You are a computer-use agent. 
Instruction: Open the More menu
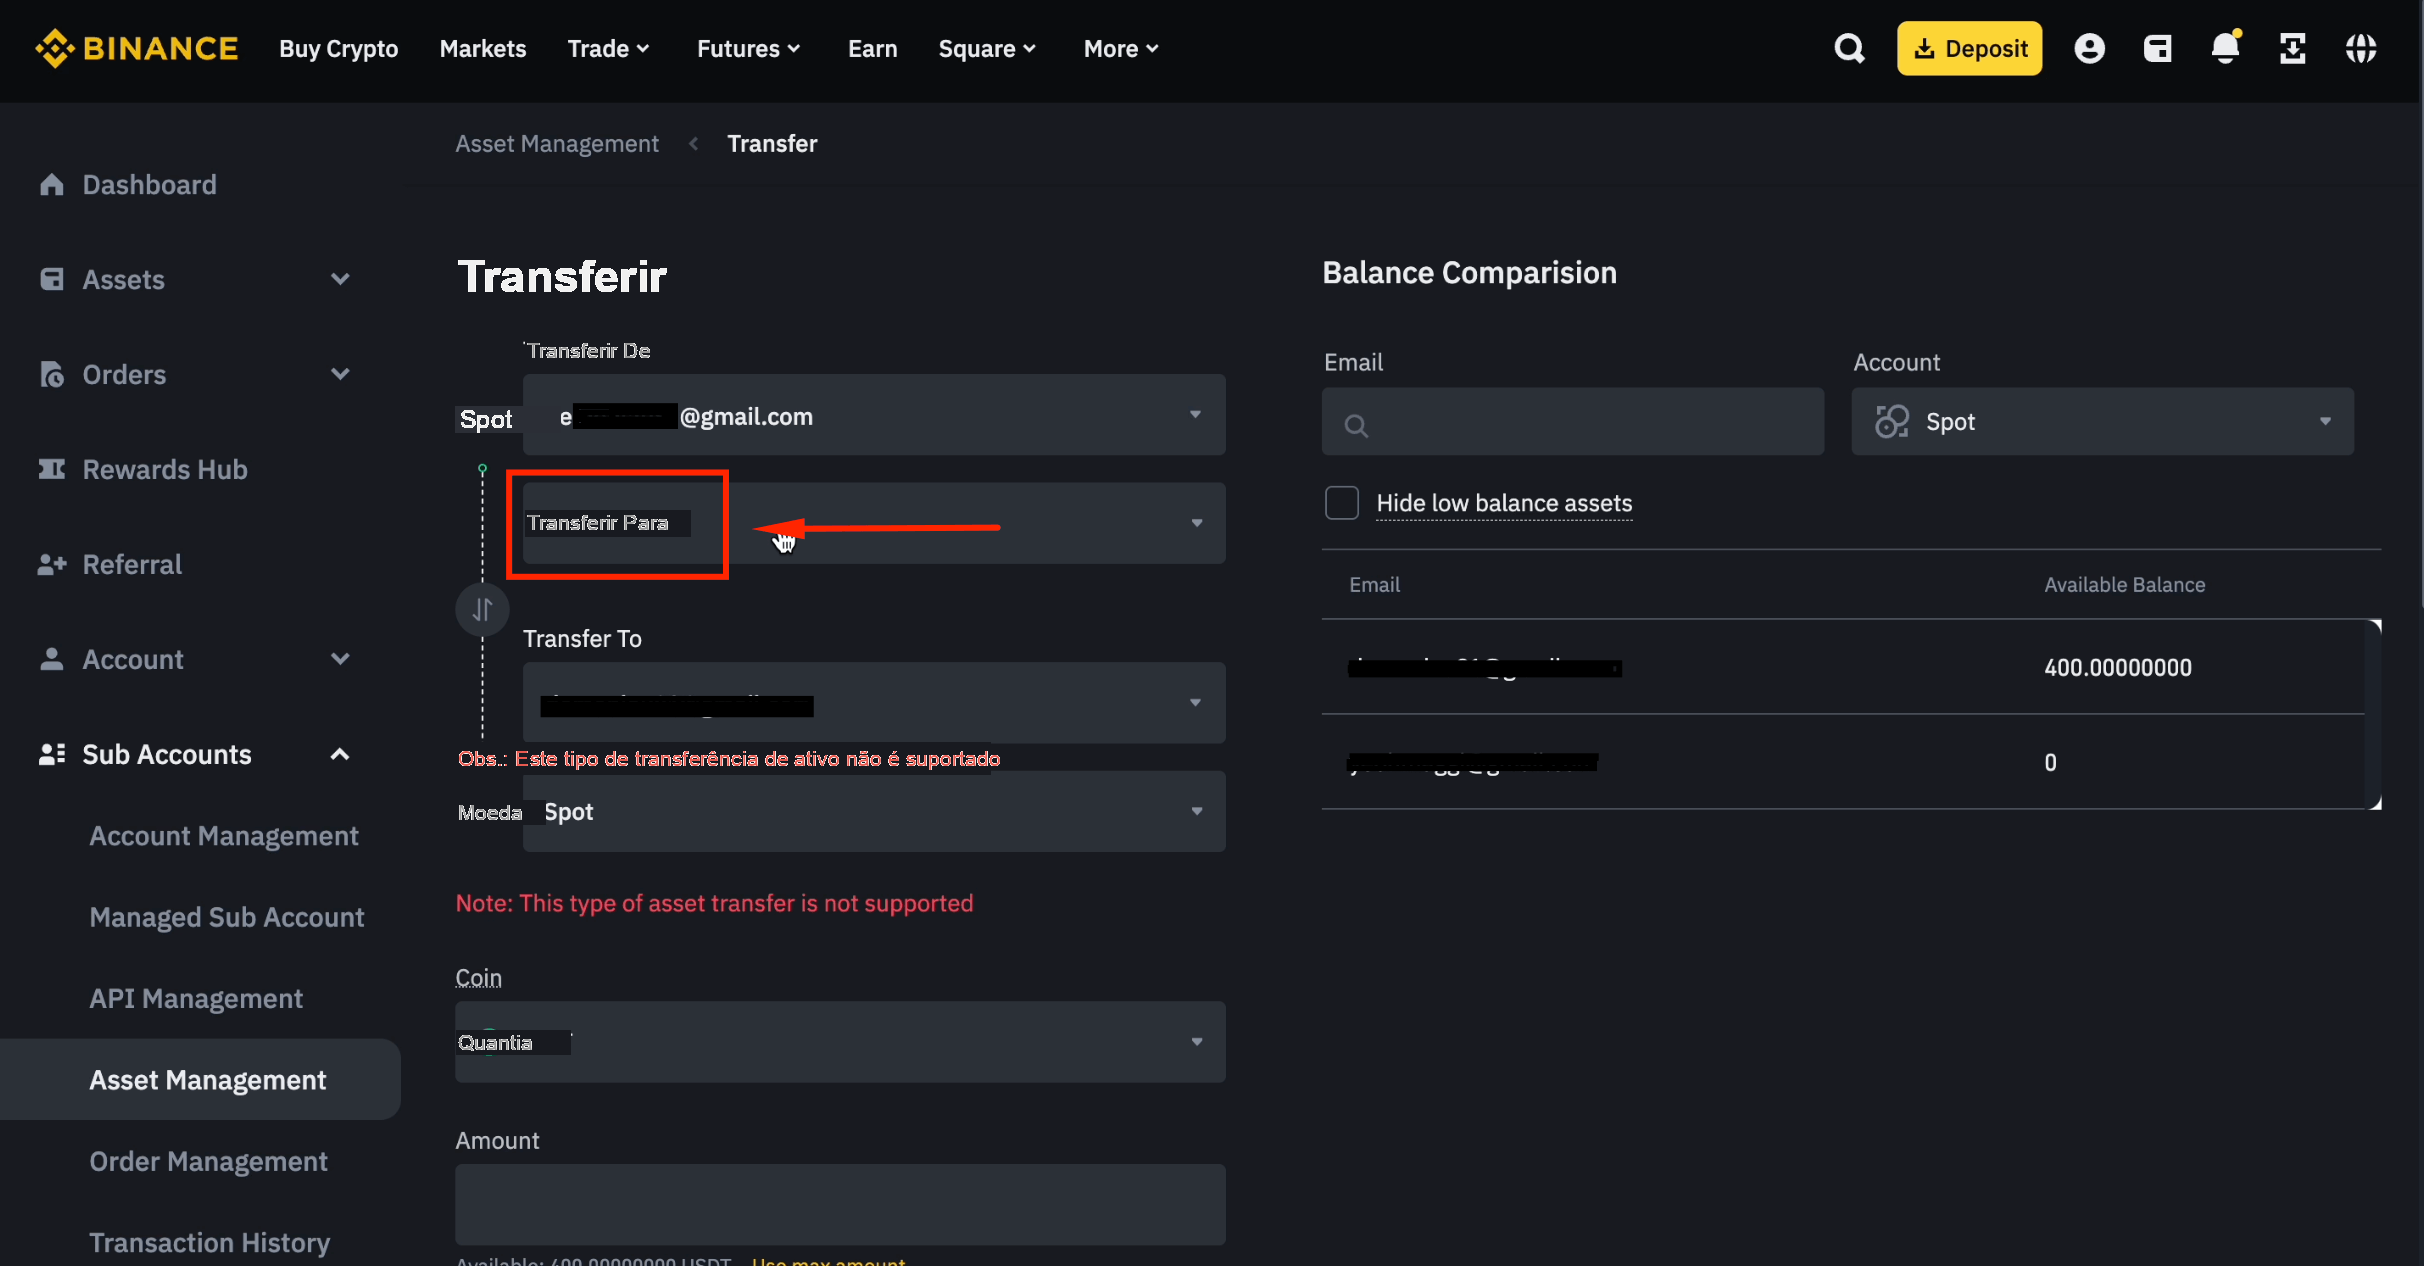1121,48
